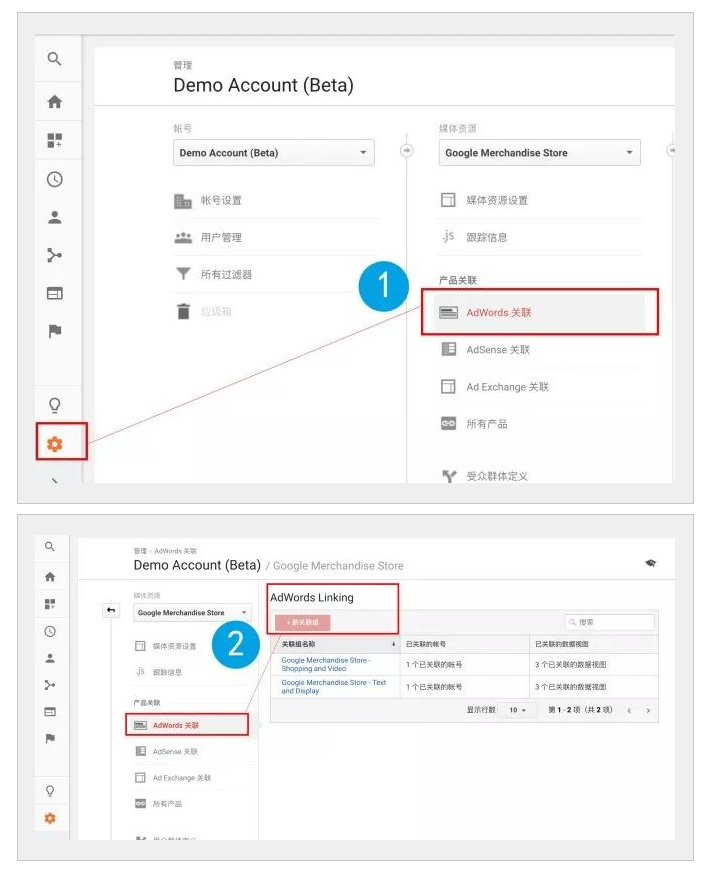Image resolution: width=706 pixels, height=872 pixels.
Task: Select 用户管理 in the account column
Action: click(221, 237)
